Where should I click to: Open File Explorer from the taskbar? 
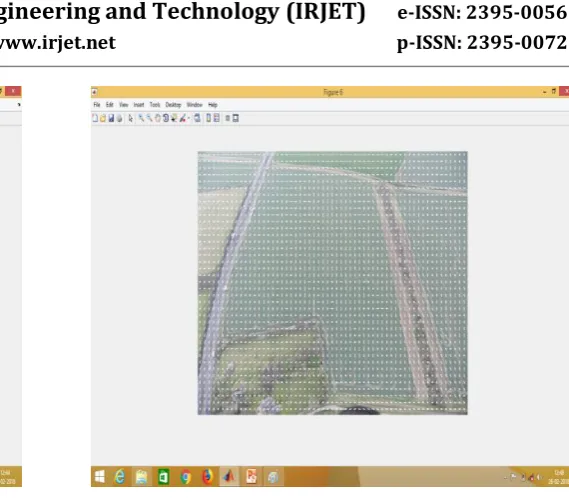point(142,477)
